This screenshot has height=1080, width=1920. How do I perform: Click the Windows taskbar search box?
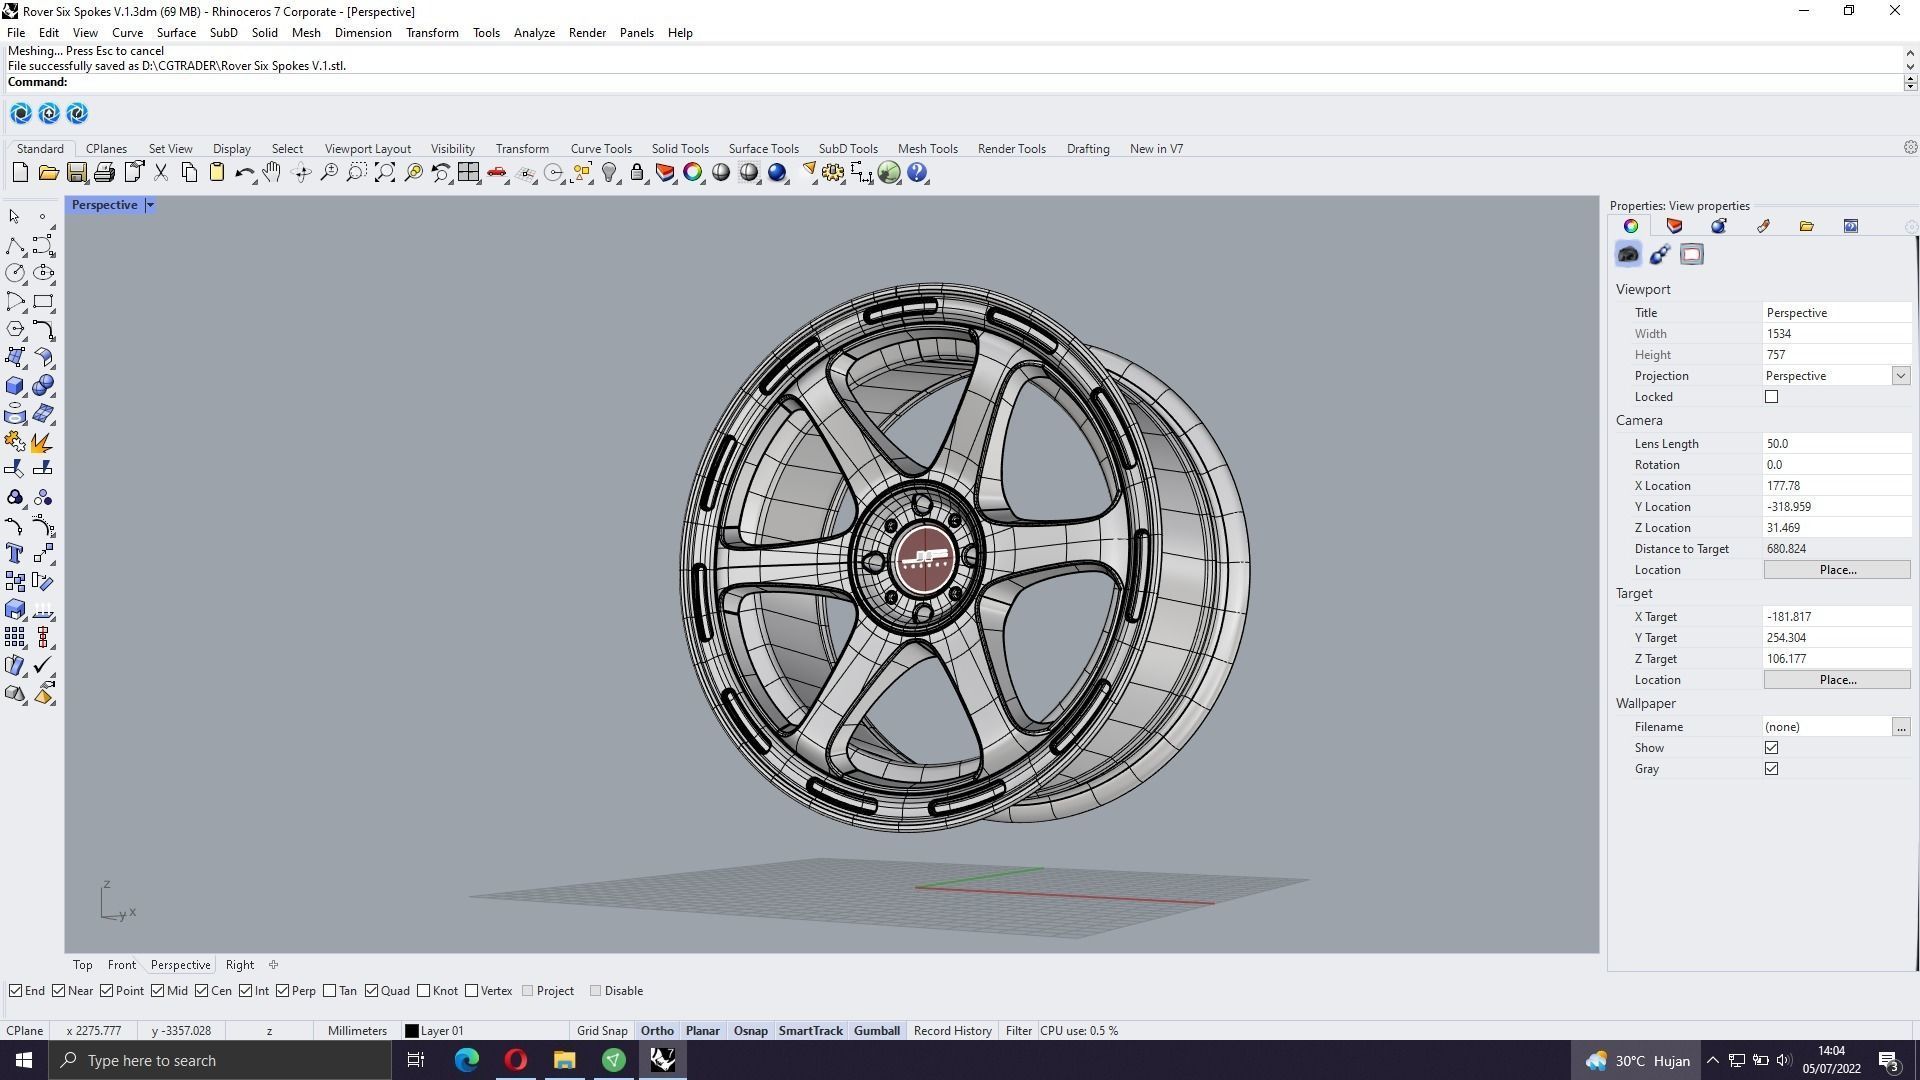pos(220,1060)
